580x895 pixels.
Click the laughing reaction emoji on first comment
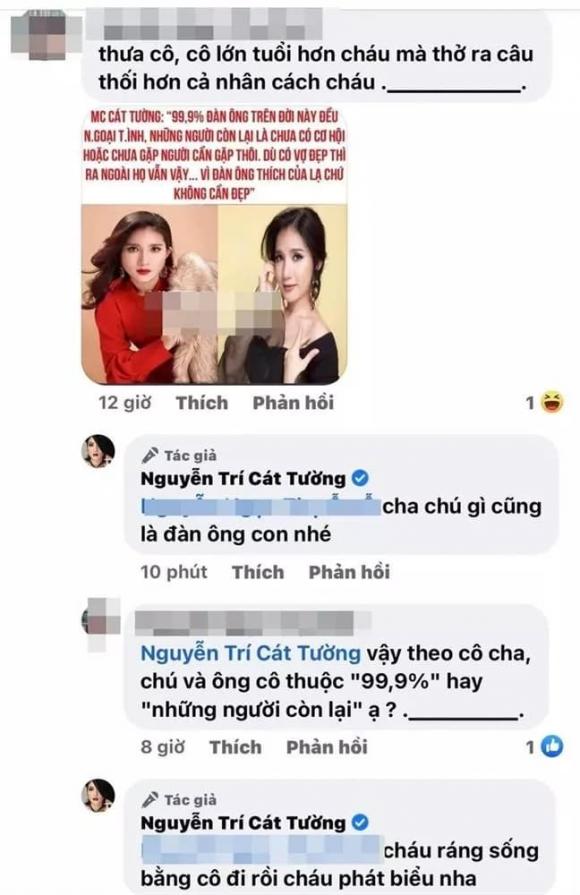pyautogui.click(x=551, y=403)
